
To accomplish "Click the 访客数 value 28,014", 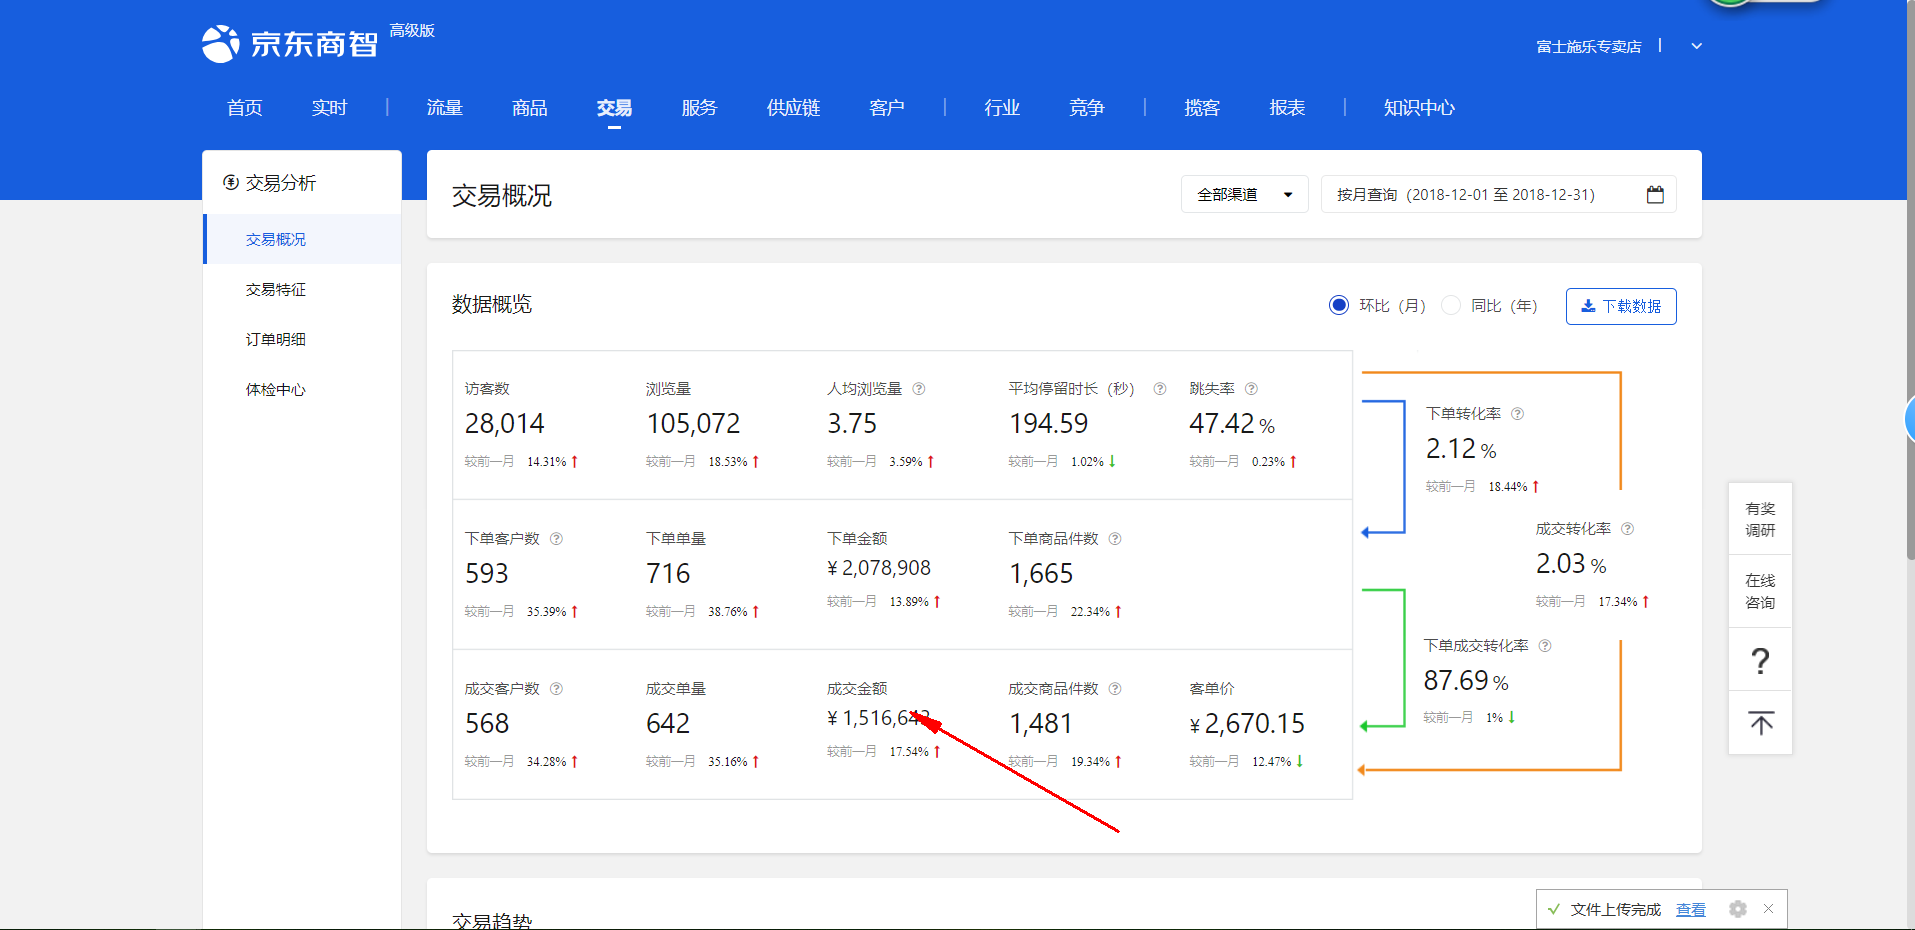I will [505, 424].
